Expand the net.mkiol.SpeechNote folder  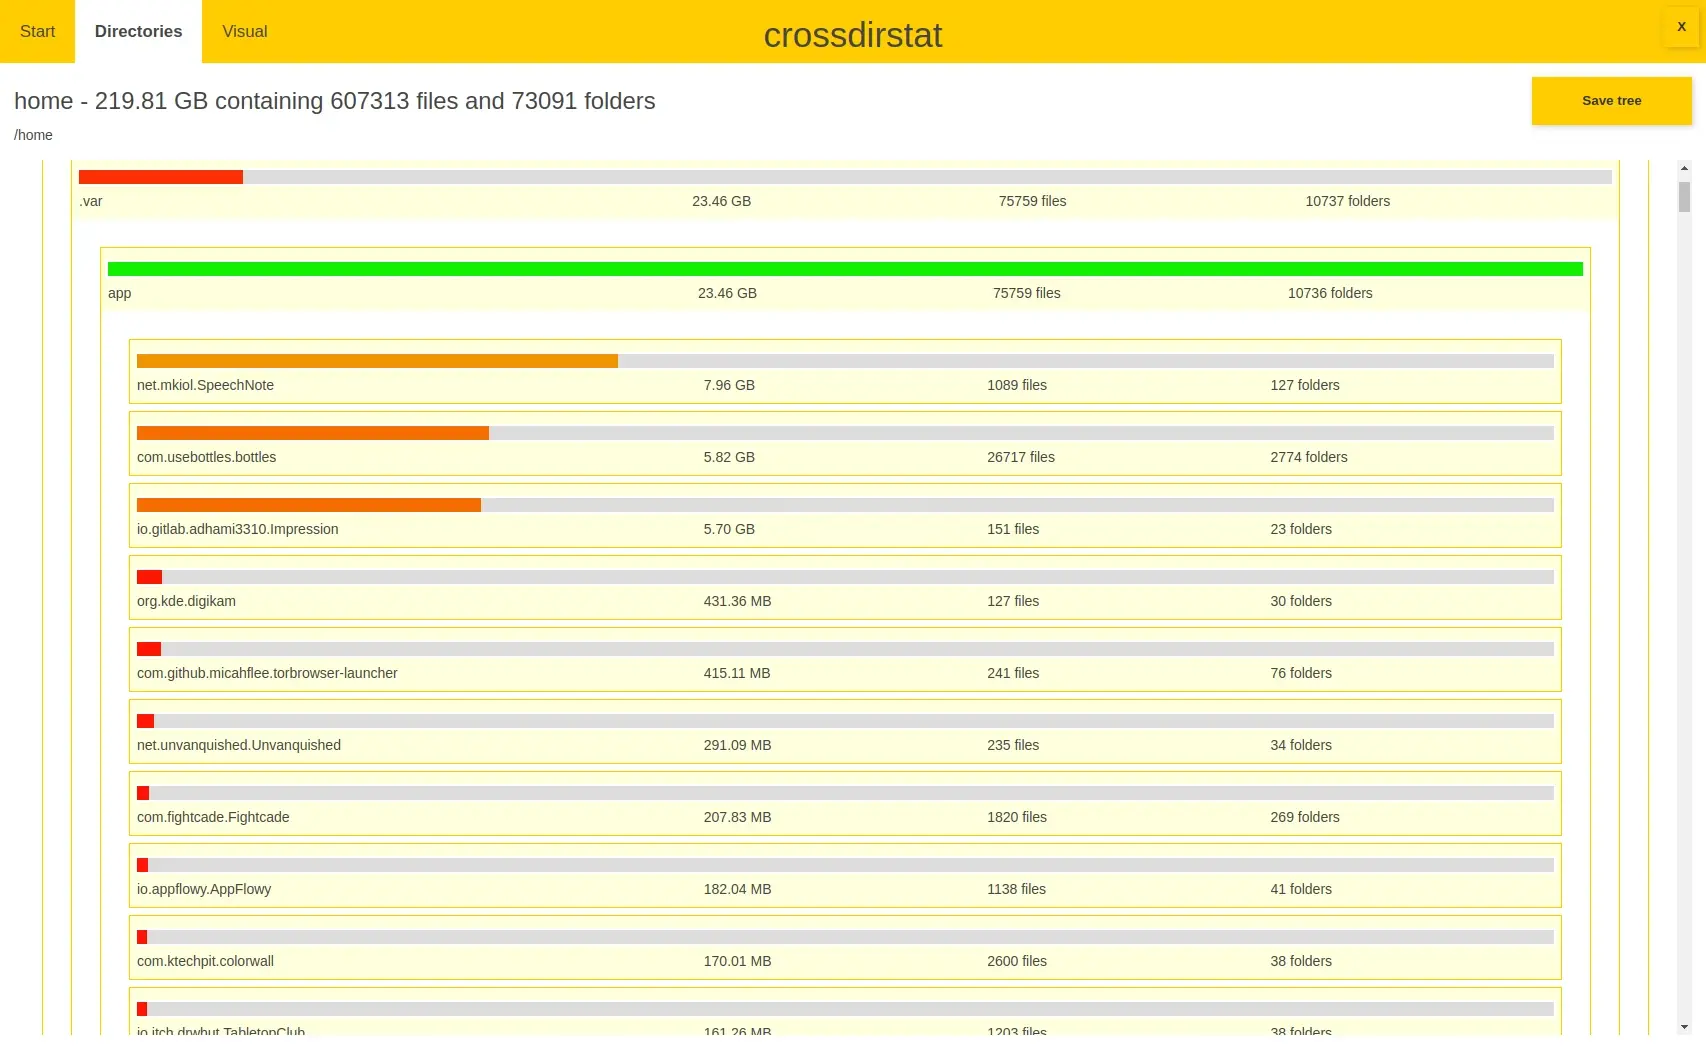pyautogui.click(x=845, y=372)
